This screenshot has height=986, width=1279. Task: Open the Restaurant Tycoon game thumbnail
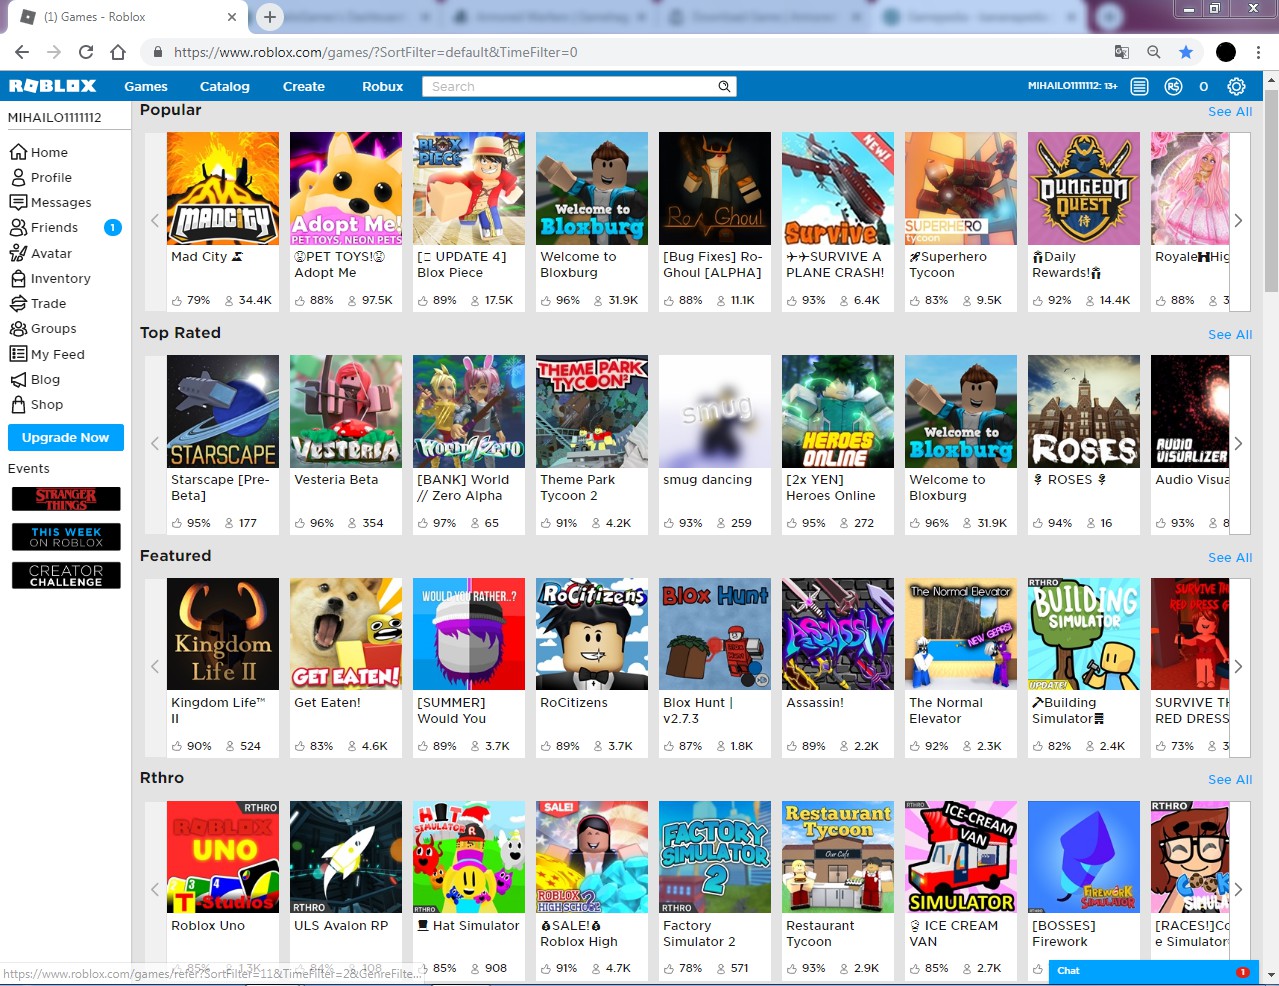click(838, 857)
